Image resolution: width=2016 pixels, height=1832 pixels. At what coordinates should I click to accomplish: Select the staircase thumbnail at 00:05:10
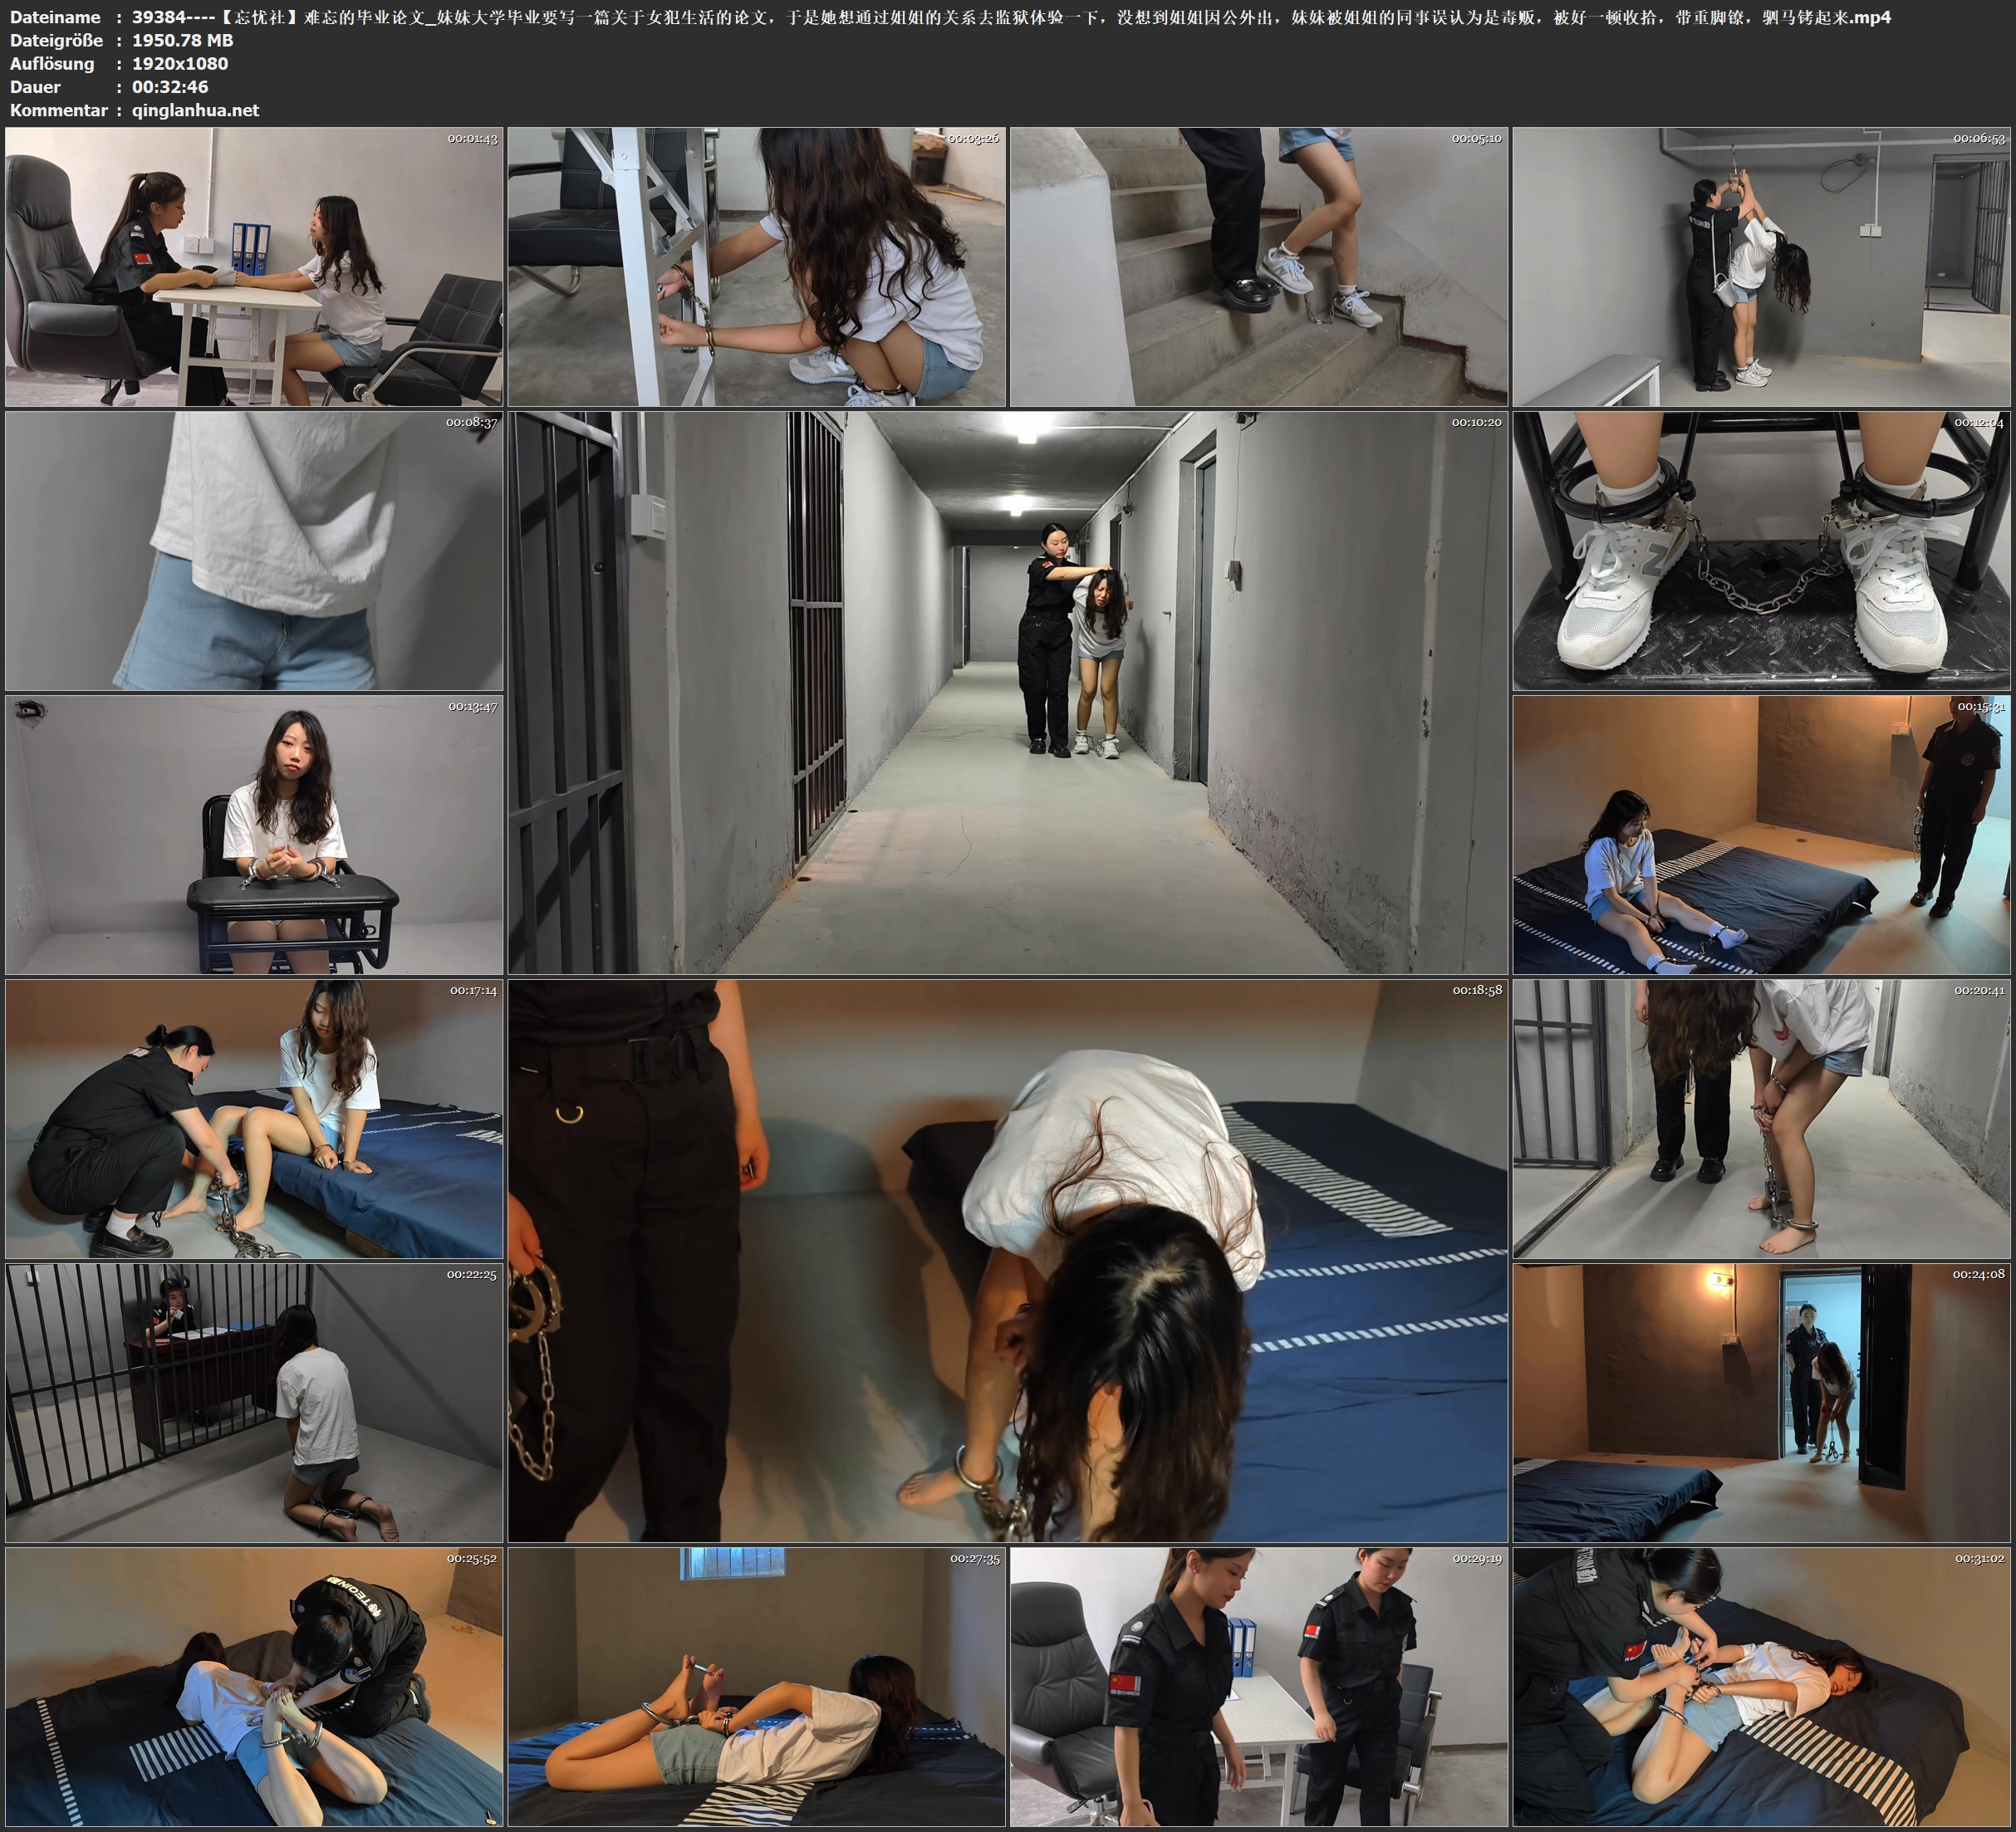(x=1258, y=267)
